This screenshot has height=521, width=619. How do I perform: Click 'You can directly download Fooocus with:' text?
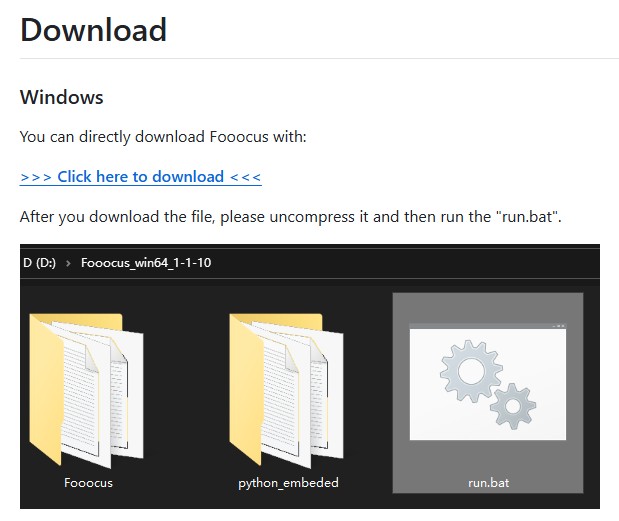point(163,137)
